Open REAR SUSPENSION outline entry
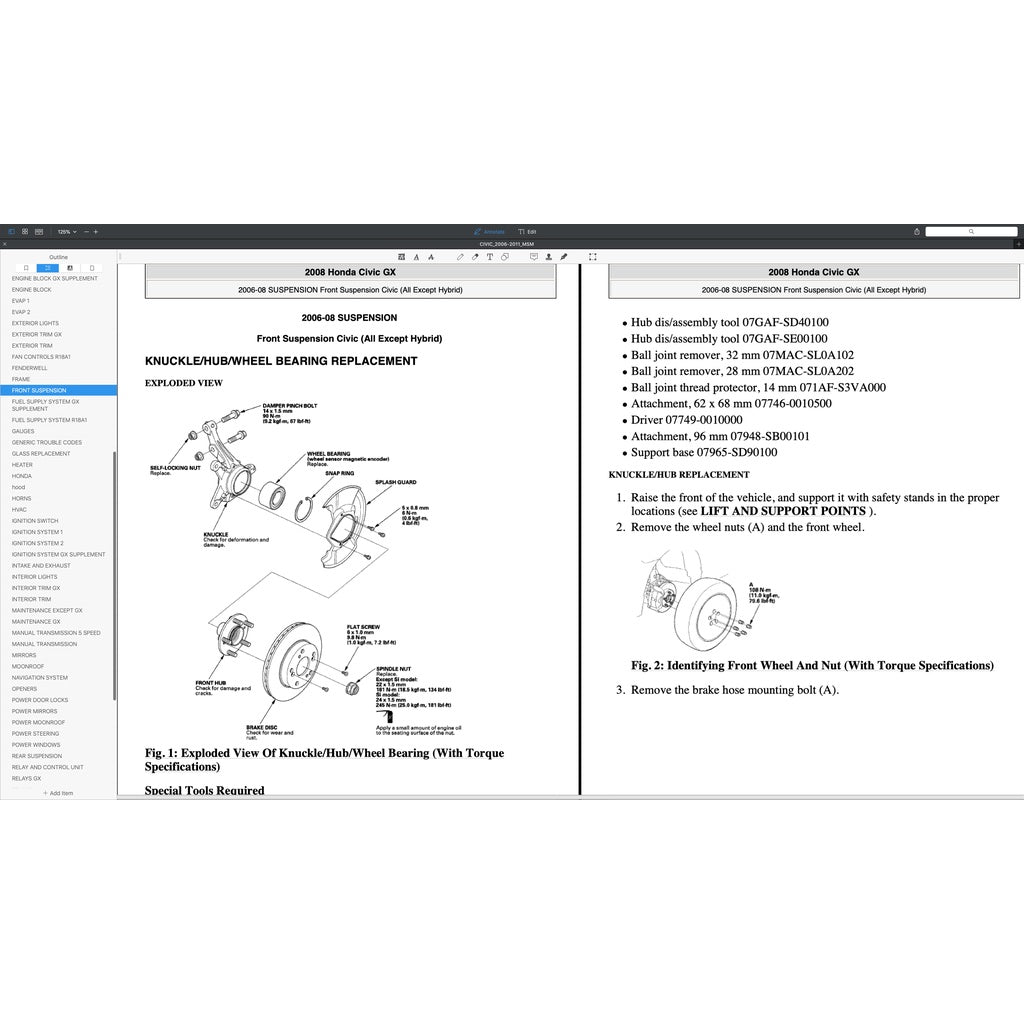1024x1024 pixels. [37, 756]
